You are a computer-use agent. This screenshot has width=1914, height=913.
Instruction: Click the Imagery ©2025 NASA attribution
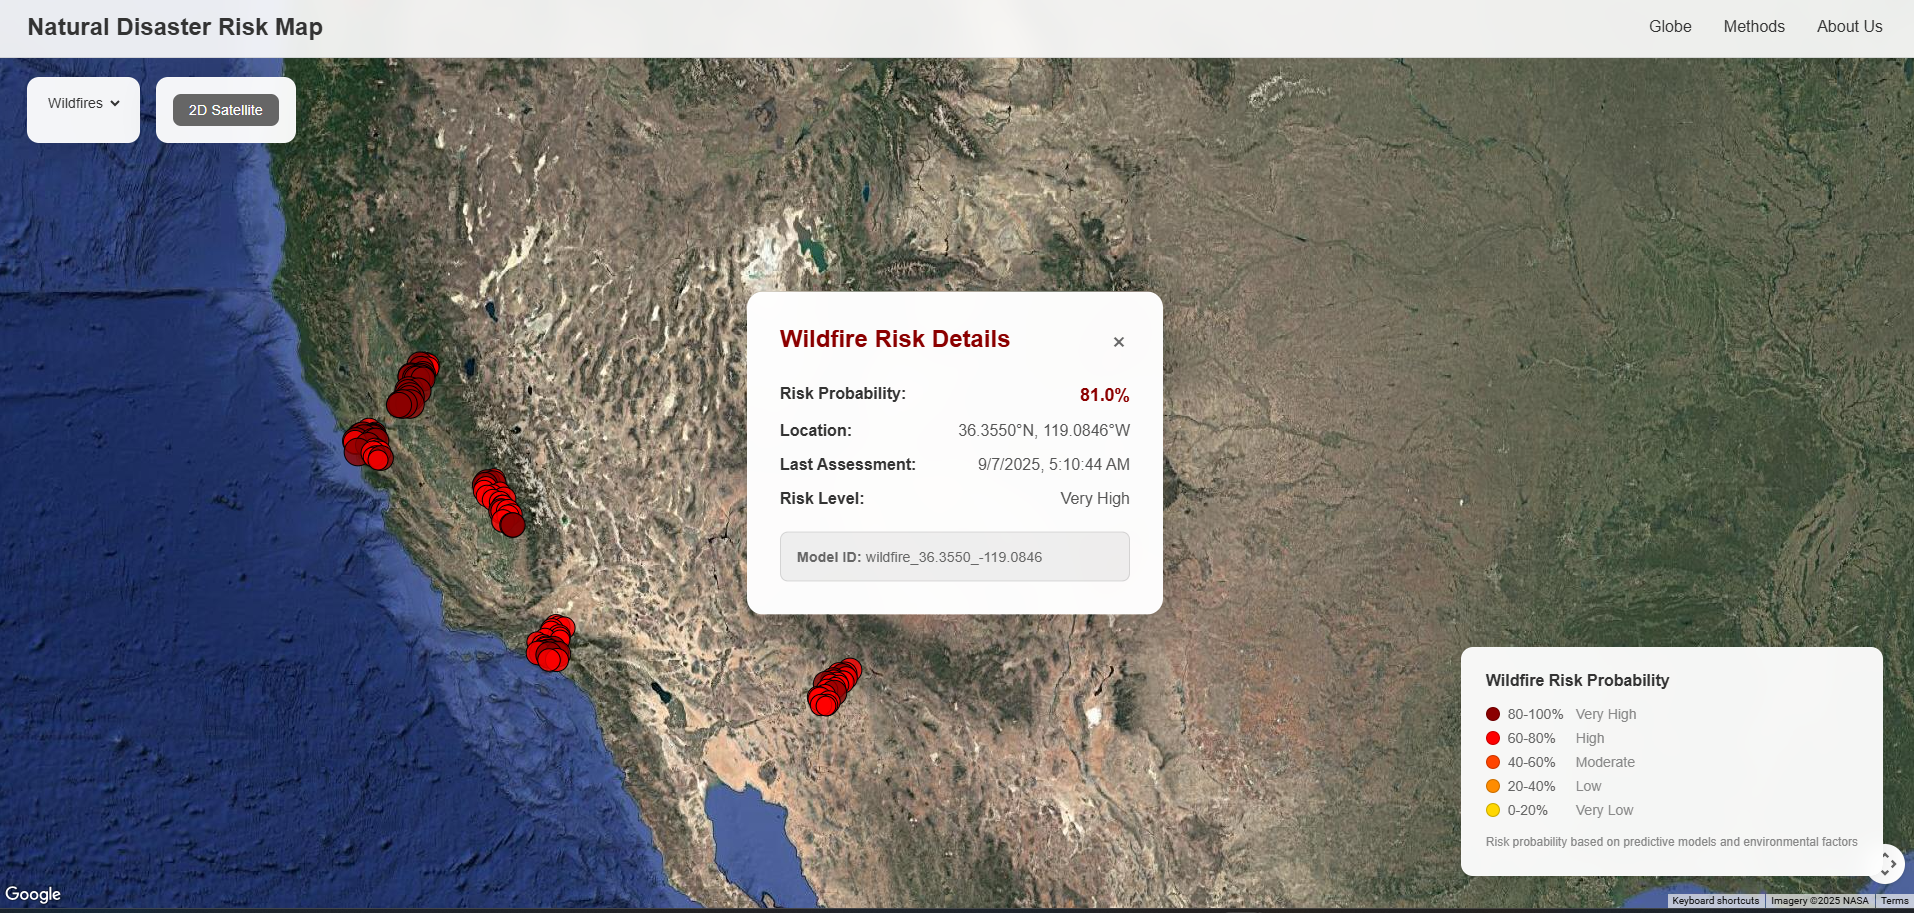pos(1819,901)
